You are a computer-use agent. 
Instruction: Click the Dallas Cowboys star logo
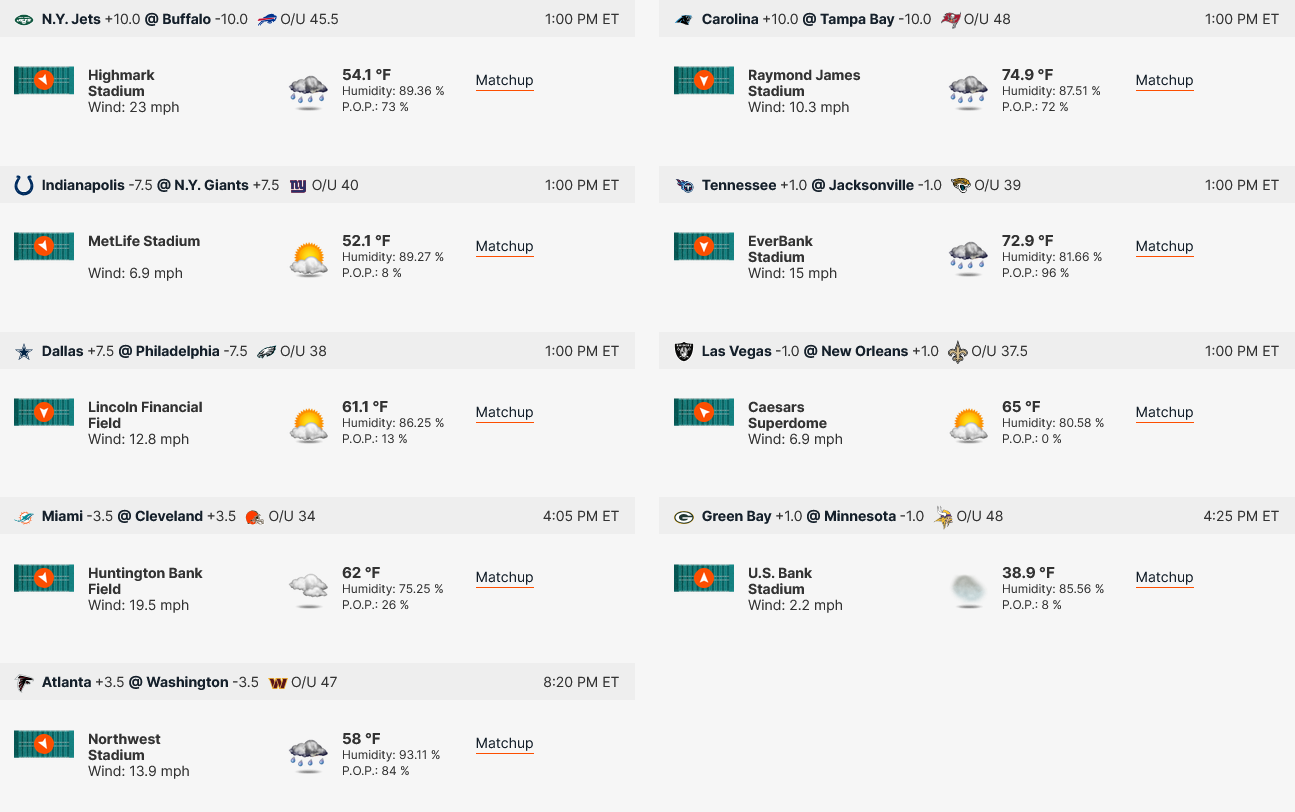[x=24, y=351]
